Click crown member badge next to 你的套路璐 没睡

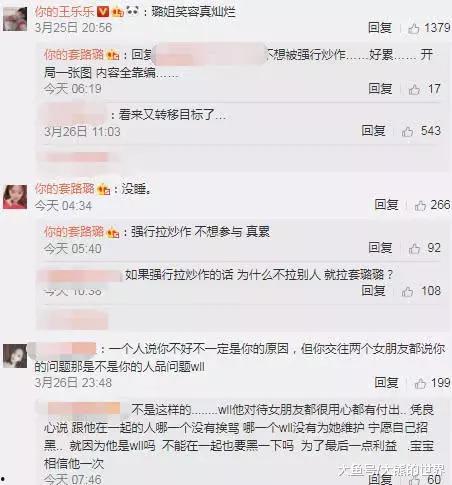click(x=104, y=190)
